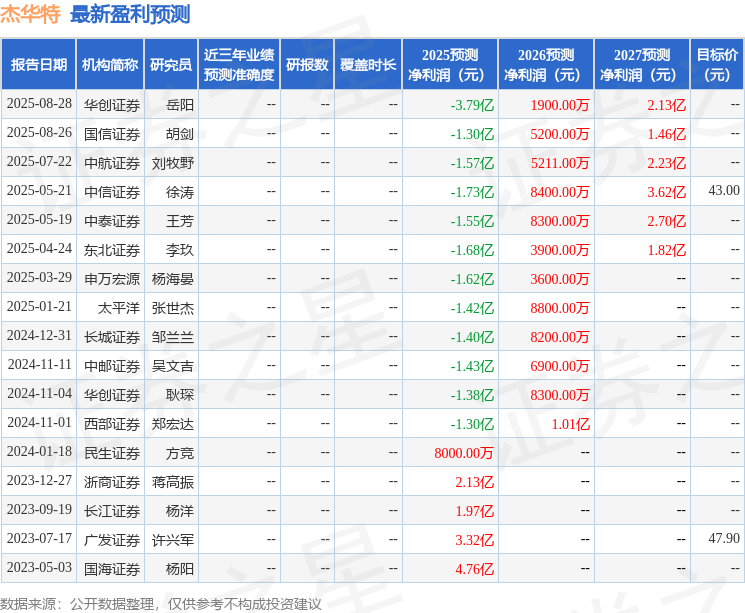
Task: Click researcher 岳阳
Action: point(180,105)
